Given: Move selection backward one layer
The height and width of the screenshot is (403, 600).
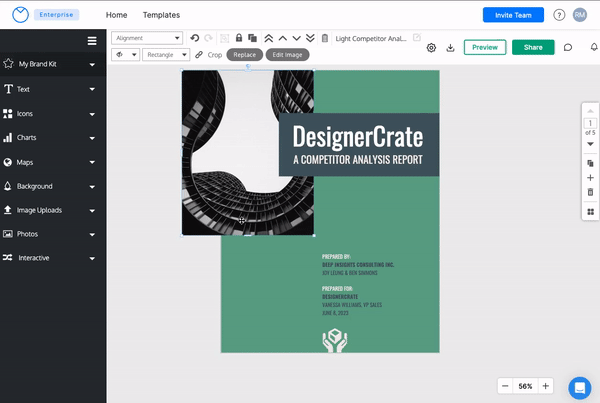Looking at the screenshot, I should (x=297, y=38).
